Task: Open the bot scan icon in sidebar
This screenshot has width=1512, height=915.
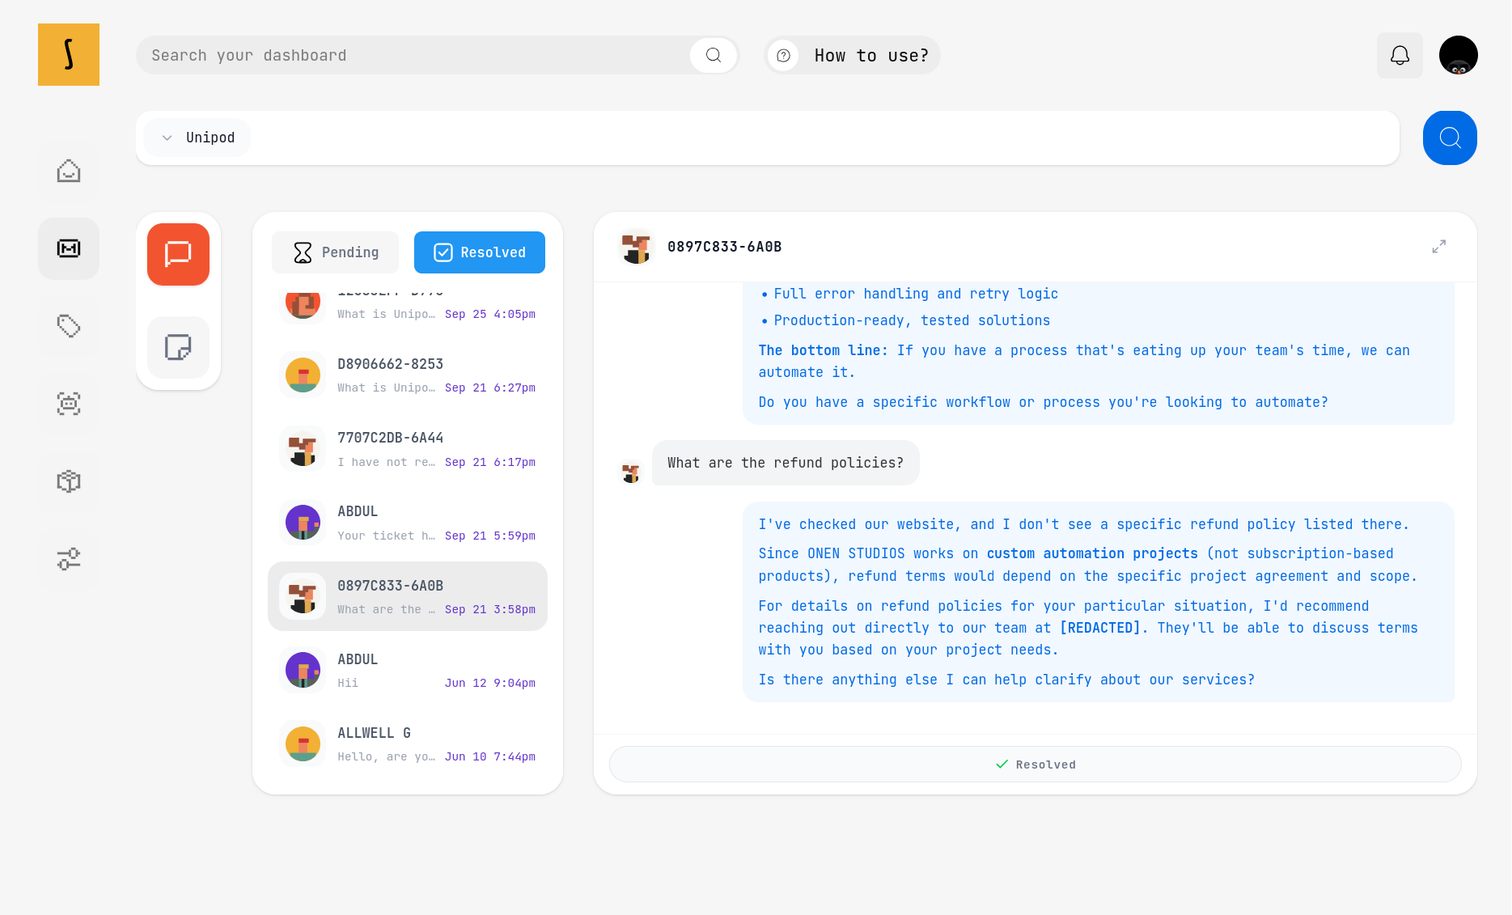Action: click(69, 404)
